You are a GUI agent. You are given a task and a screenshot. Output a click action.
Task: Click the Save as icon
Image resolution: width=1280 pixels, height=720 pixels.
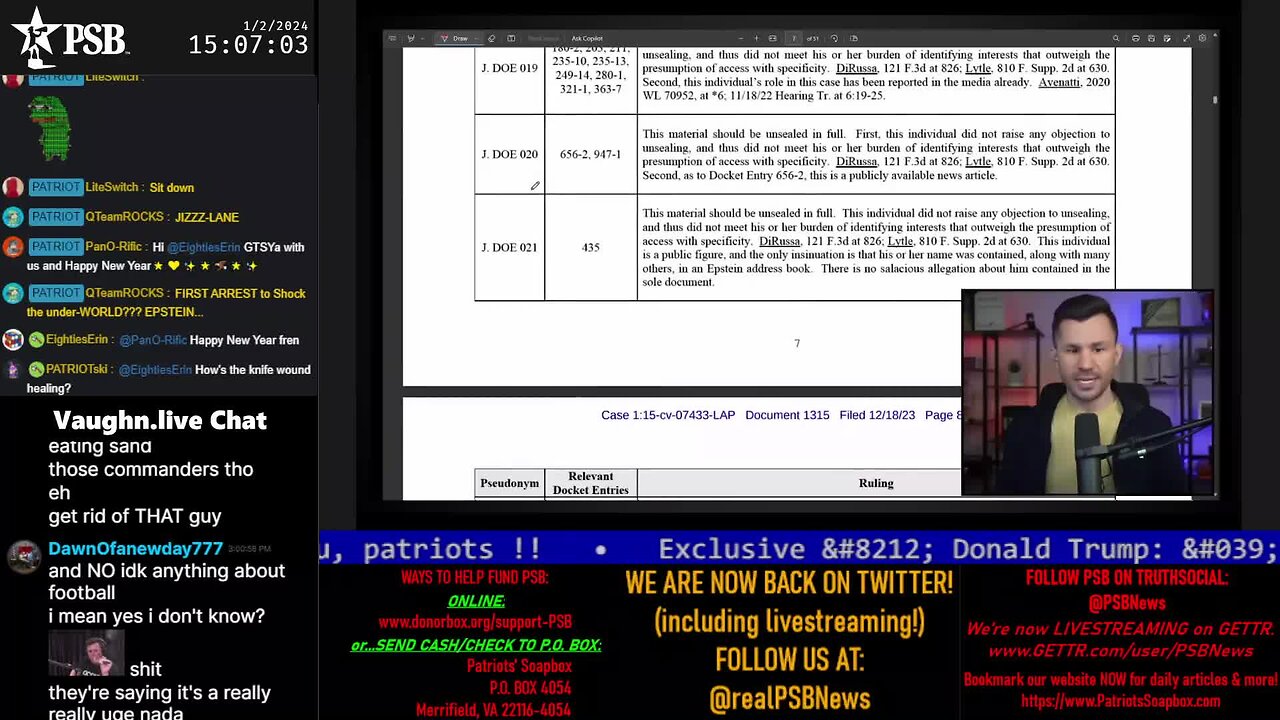pyautogui.click(x=1167, y=38)
